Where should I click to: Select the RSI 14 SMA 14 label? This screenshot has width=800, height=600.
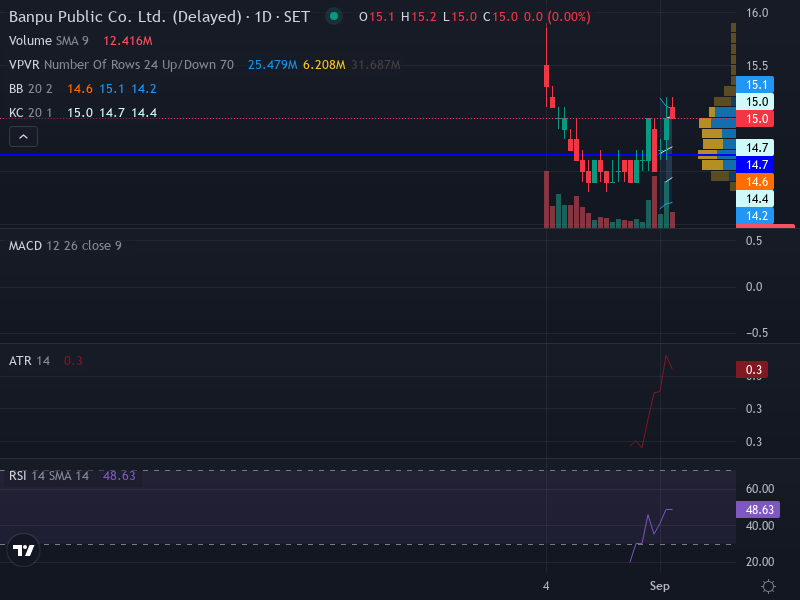coord(49,476)
